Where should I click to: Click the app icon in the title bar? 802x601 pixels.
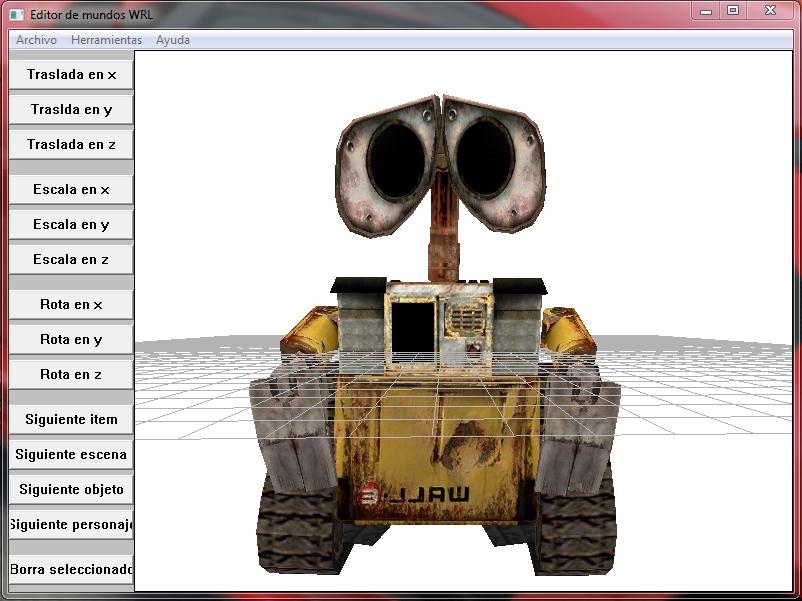[x=17, y=14]
